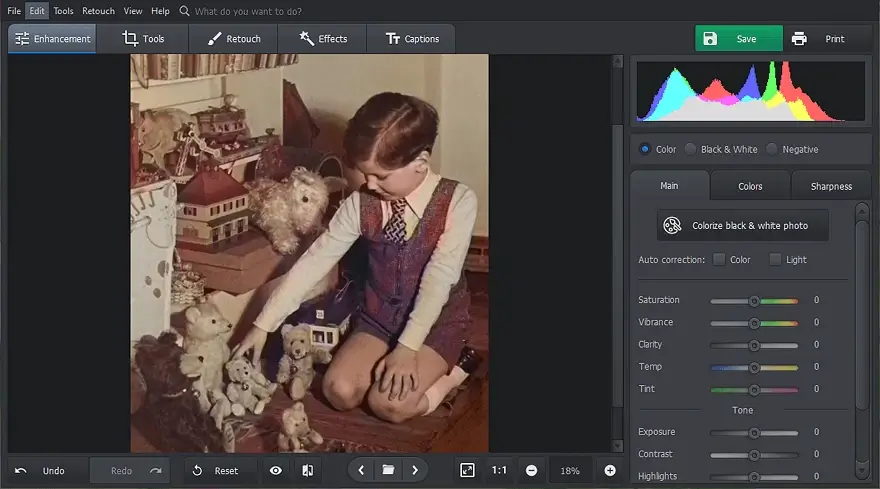The width and height of the screenshot is (880, 489).
Task: Click the canvas scroll up arrow
Action: tap(617, 61)
